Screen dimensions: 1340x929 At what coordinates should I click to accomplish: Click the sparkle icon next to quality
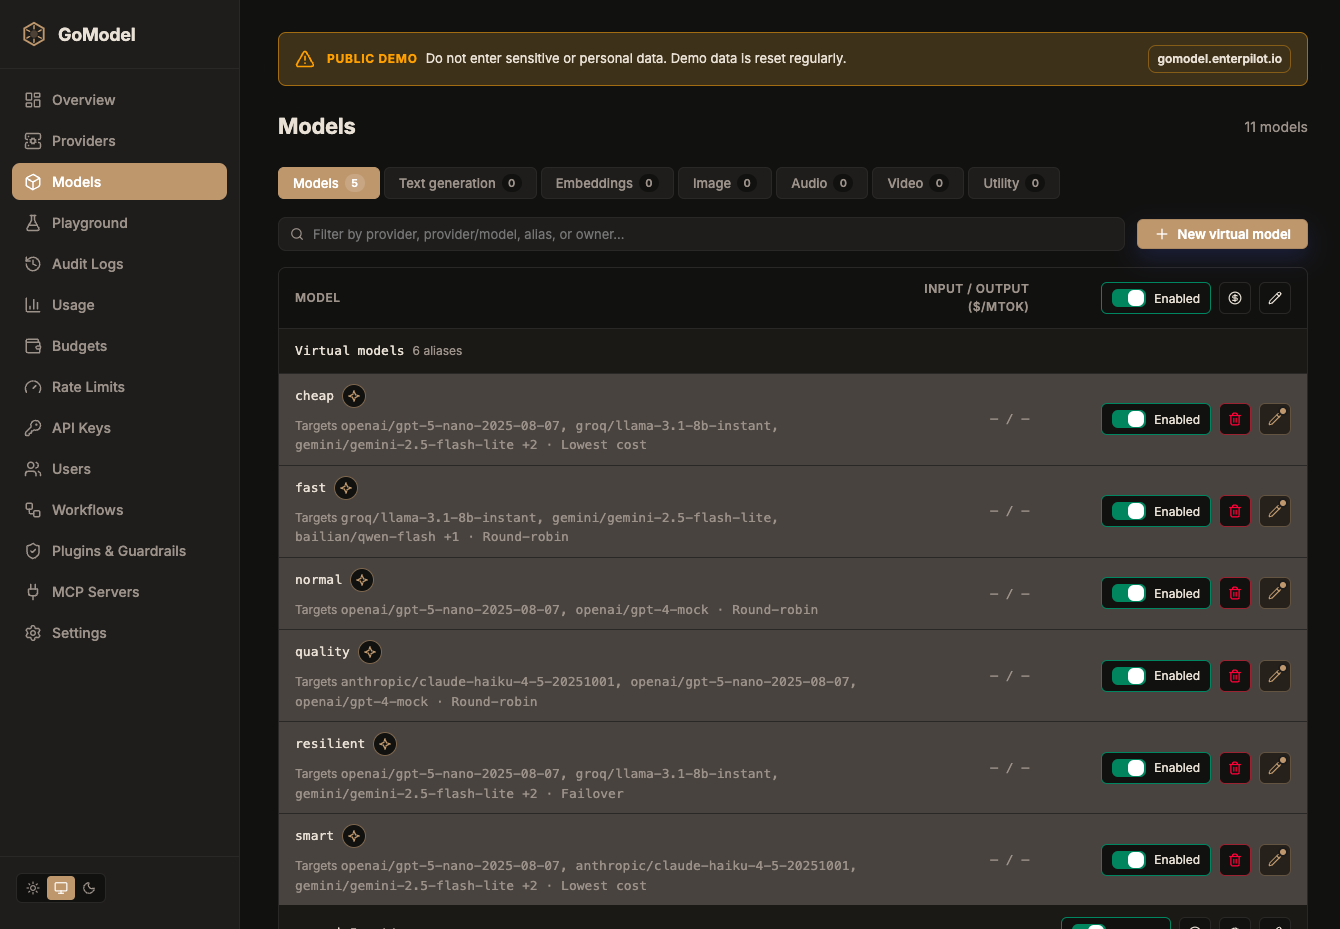pyautogui.click(x=370, y=652)
